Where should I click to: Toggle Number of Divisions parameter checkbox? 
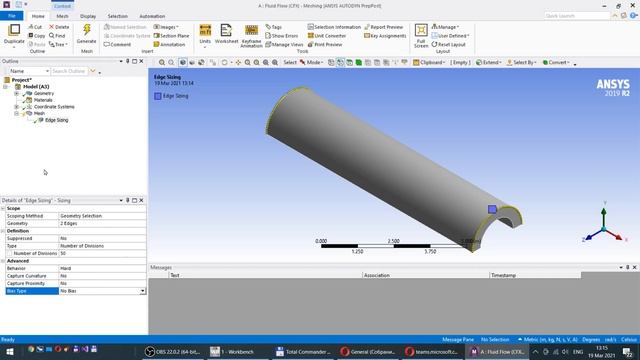10,253
